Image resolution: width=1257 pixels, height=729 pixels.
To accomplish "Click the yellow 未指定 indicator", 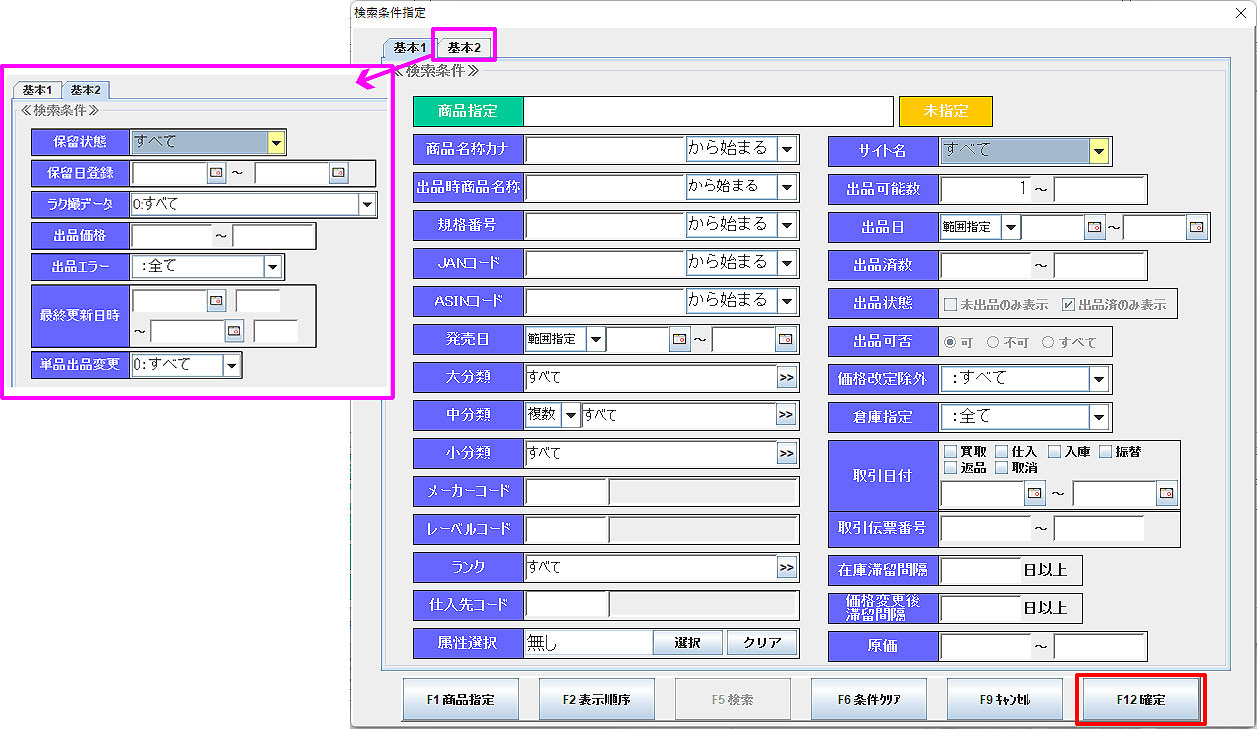I will point(945,111).
